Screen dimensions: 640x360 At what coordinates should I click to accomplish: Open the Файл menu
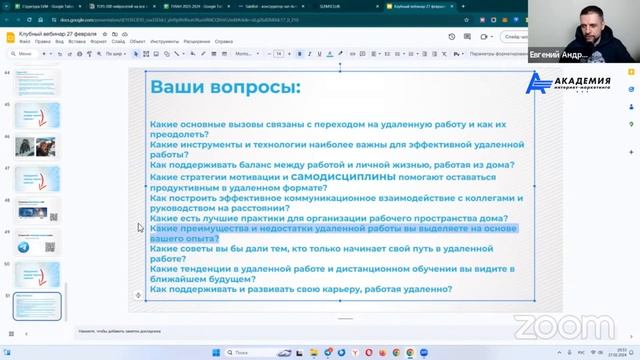tap(24, 42)
